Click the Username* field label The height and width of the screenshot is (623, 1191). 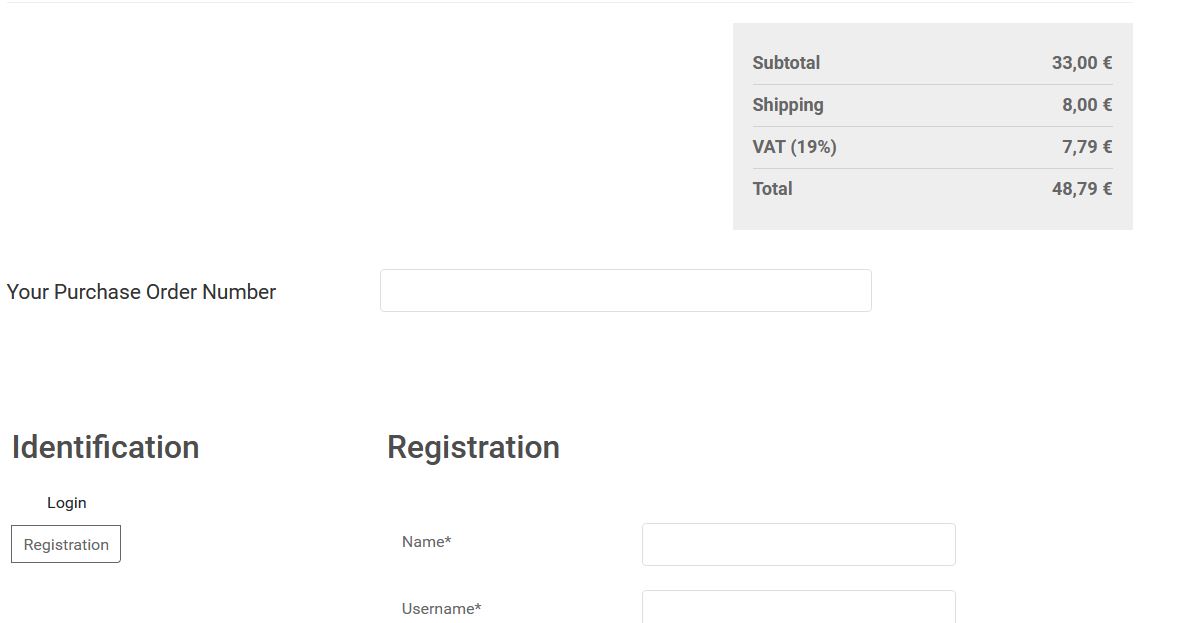coord(441,609)
